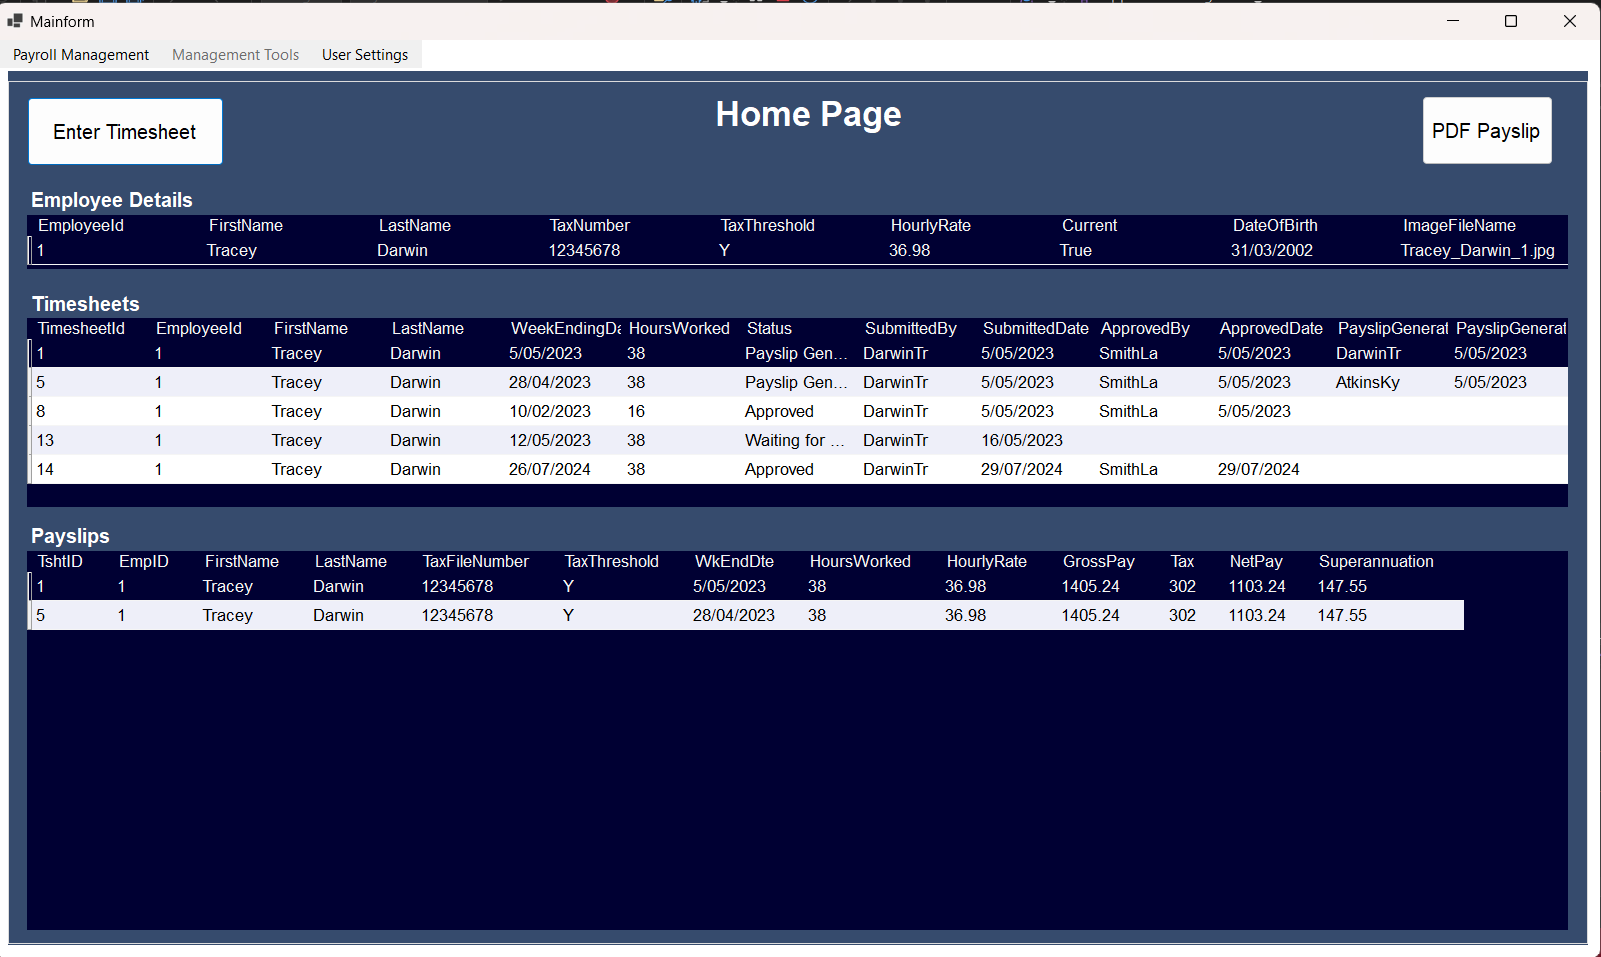Open the User Settings menu
The height and width of the screenshot is (957, 1601).
365,55
